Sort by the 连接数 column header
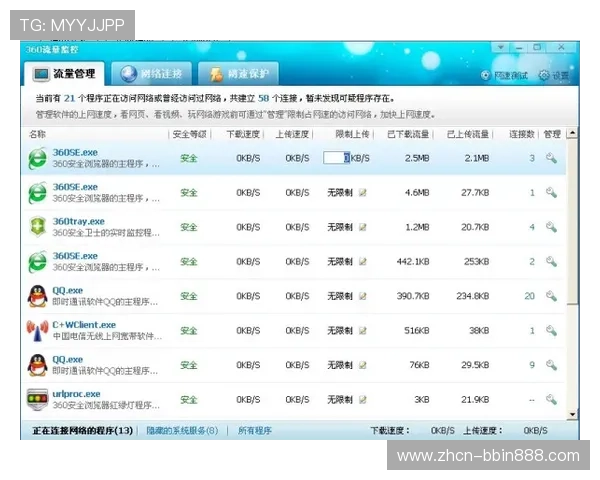The image size is (600, 480). pyautogui.click(x=522, y=134)
